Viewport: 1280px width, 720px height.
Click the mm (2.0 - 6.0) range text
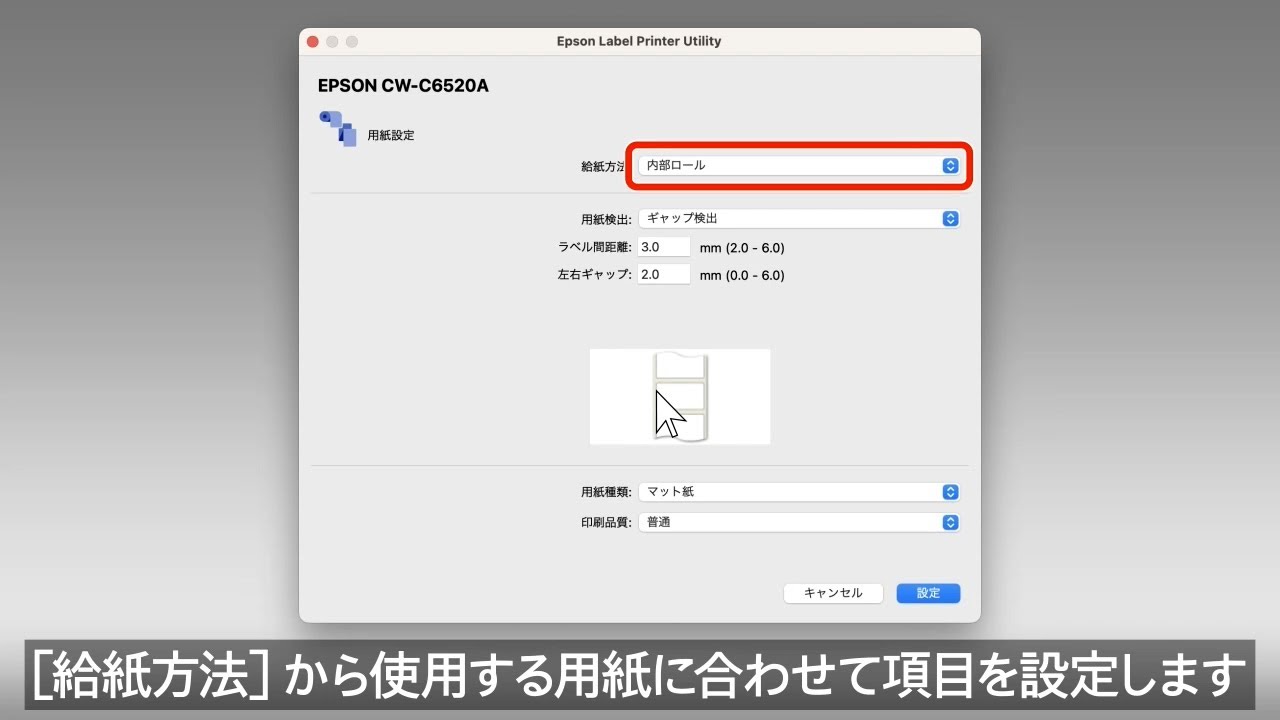pos(742,248)
